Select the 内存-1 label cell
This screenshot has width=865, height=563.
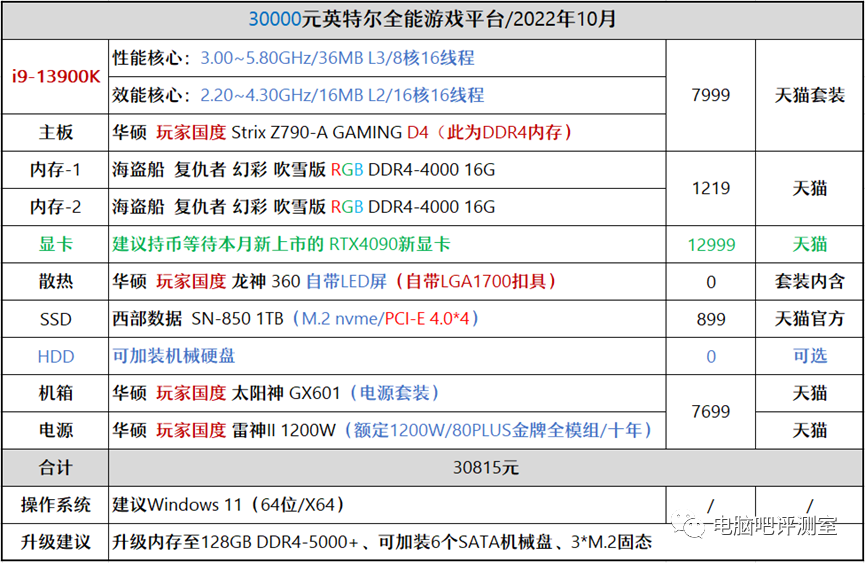(55, 170)
